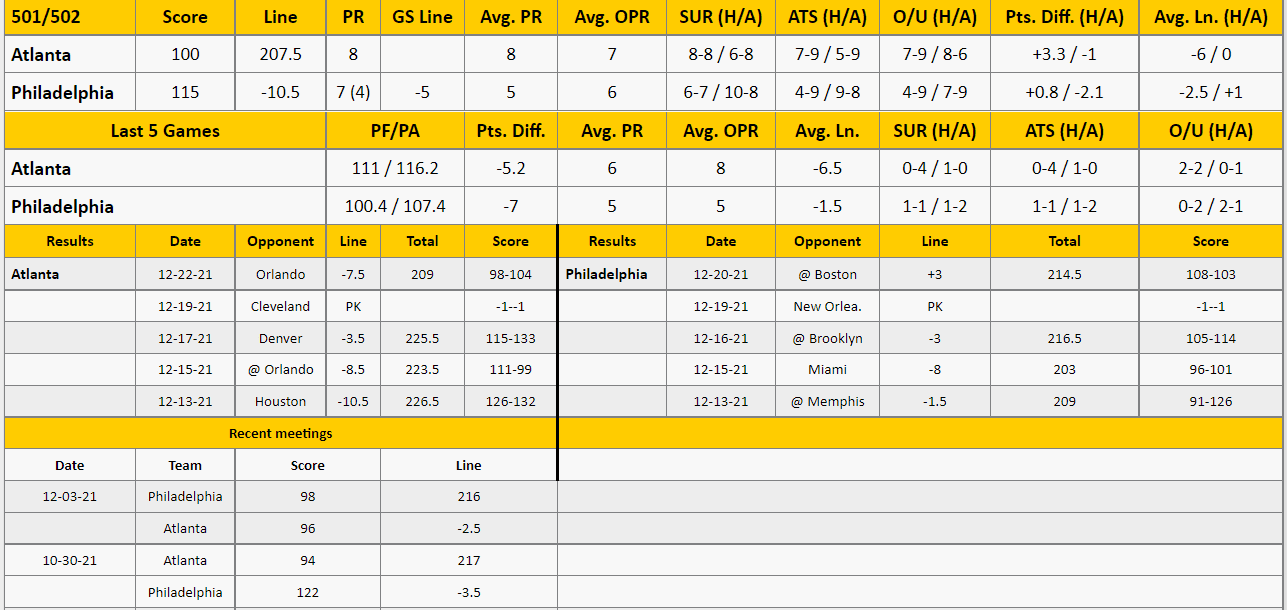Click the Avg. OPR header in top row
This screenshot has width=1287, height=610.
pyautogui.click(x=612, y=17)
